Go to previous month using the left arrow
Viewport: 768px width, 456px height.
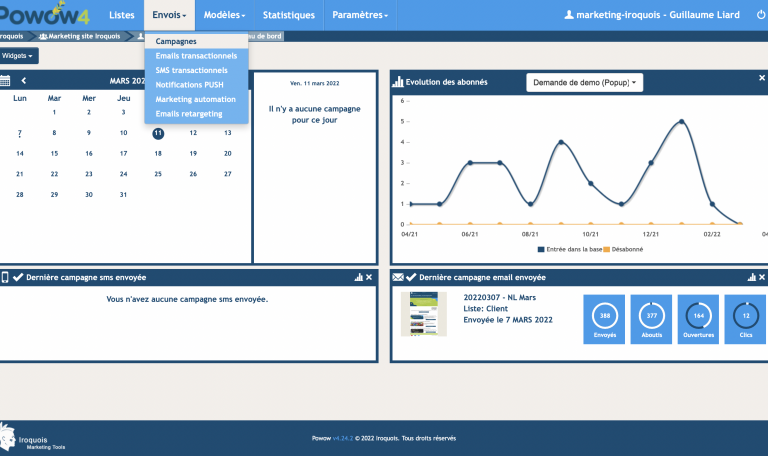[24, 81]
